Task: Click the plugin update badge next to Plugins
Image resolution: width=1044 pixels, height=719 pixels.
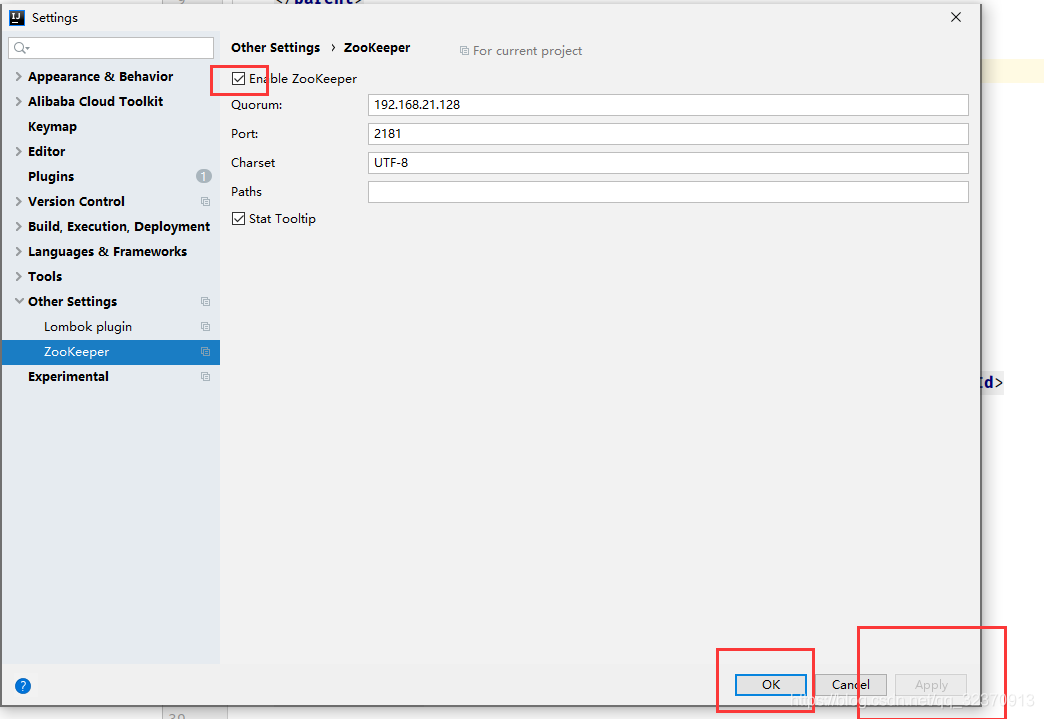Action: [x=204, y=176]
